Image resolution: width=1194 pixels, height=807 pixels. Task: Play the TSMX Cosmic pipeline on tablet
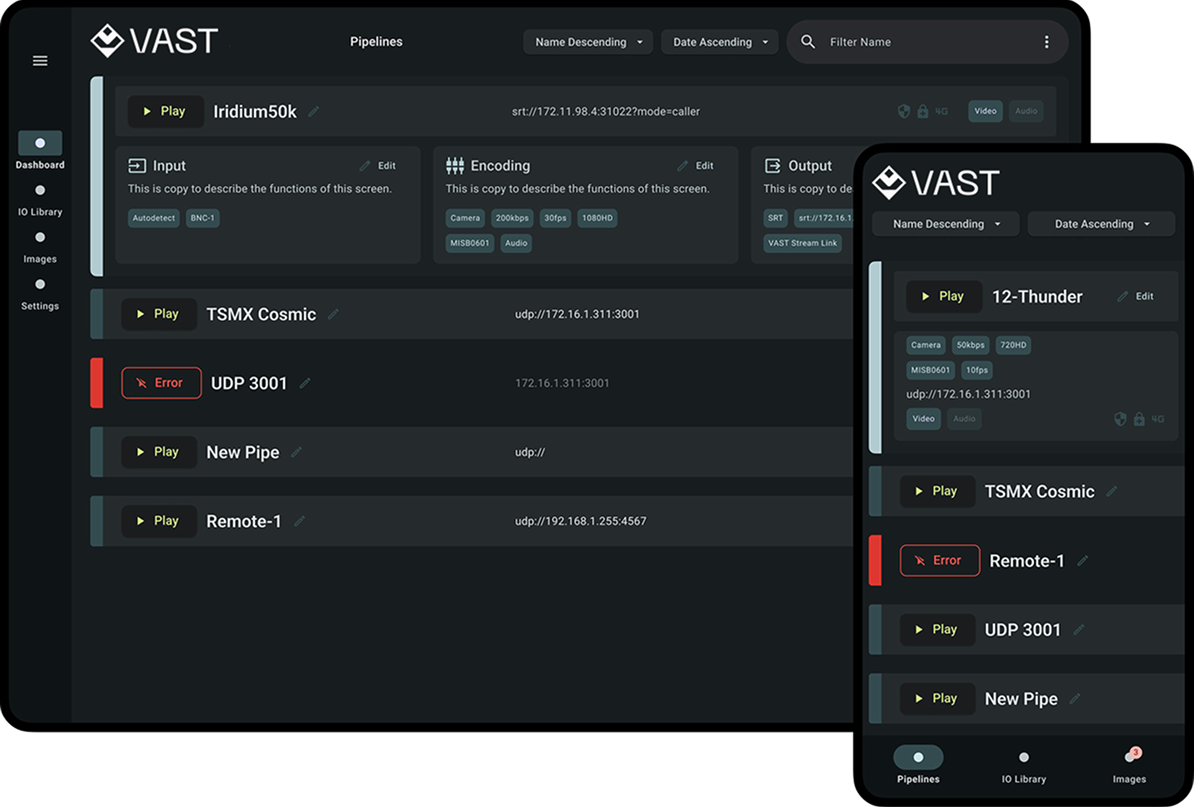(158, 314)
